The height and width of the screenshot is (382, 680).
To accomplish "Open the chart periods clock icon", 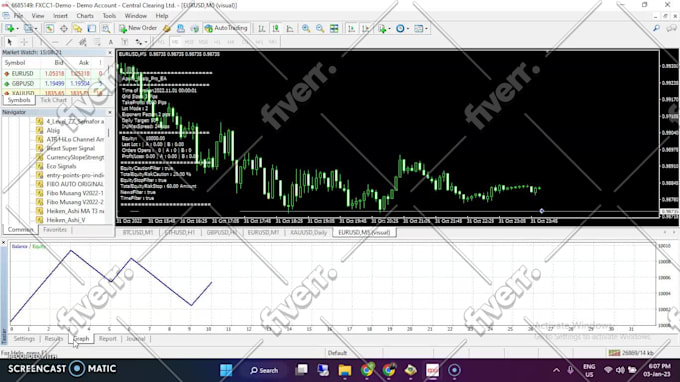I will tap(400, 28).
